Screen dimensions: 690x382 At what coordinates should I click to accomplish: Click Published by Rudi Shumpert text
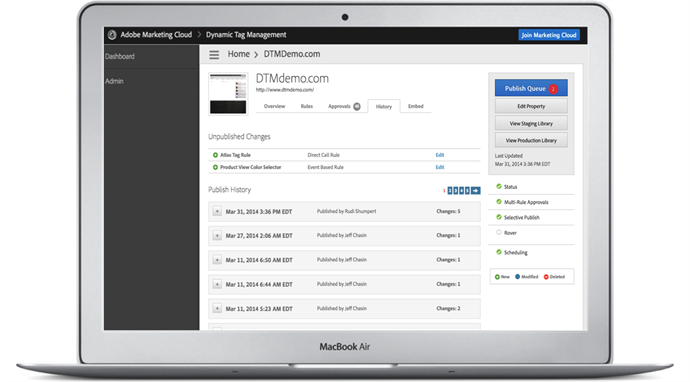coord(347,211)
